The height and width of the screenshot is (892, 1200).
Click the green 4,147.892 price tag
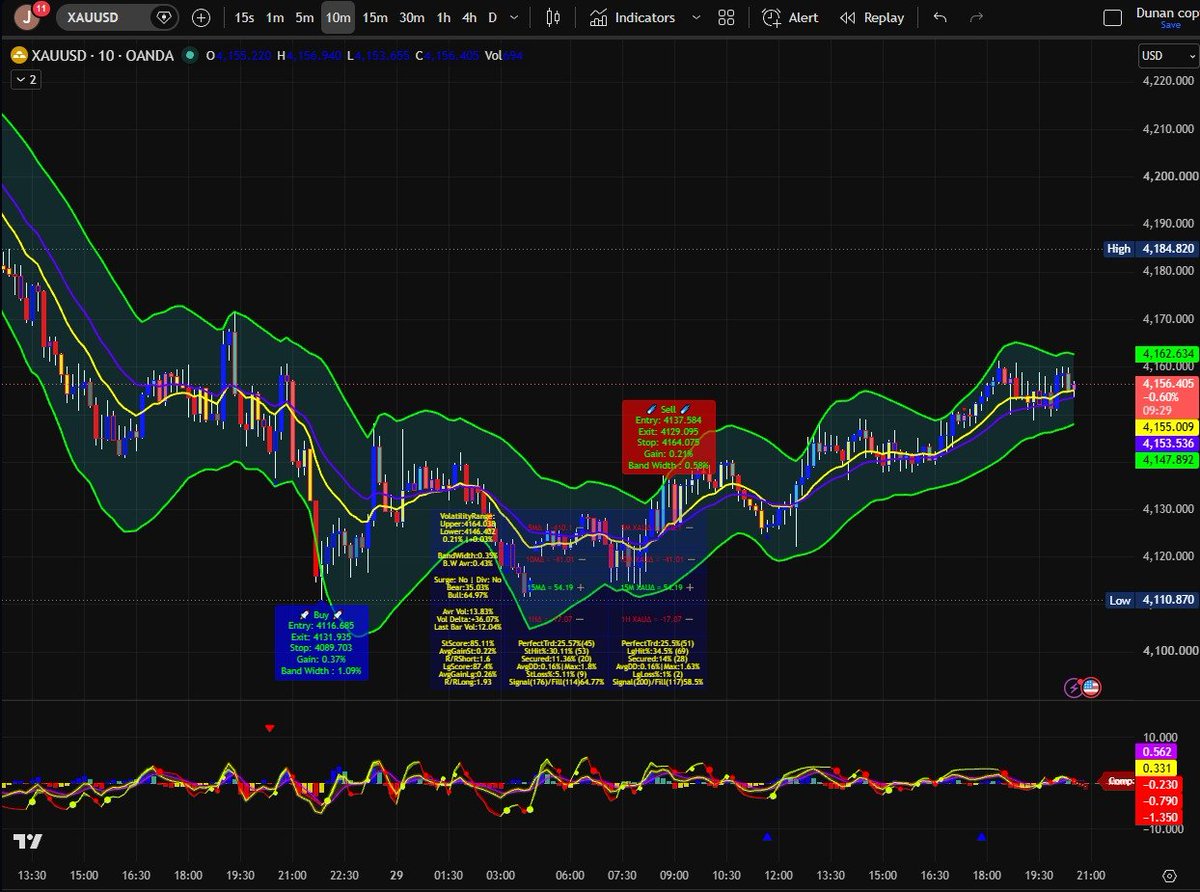click(x=1165, y=460)
